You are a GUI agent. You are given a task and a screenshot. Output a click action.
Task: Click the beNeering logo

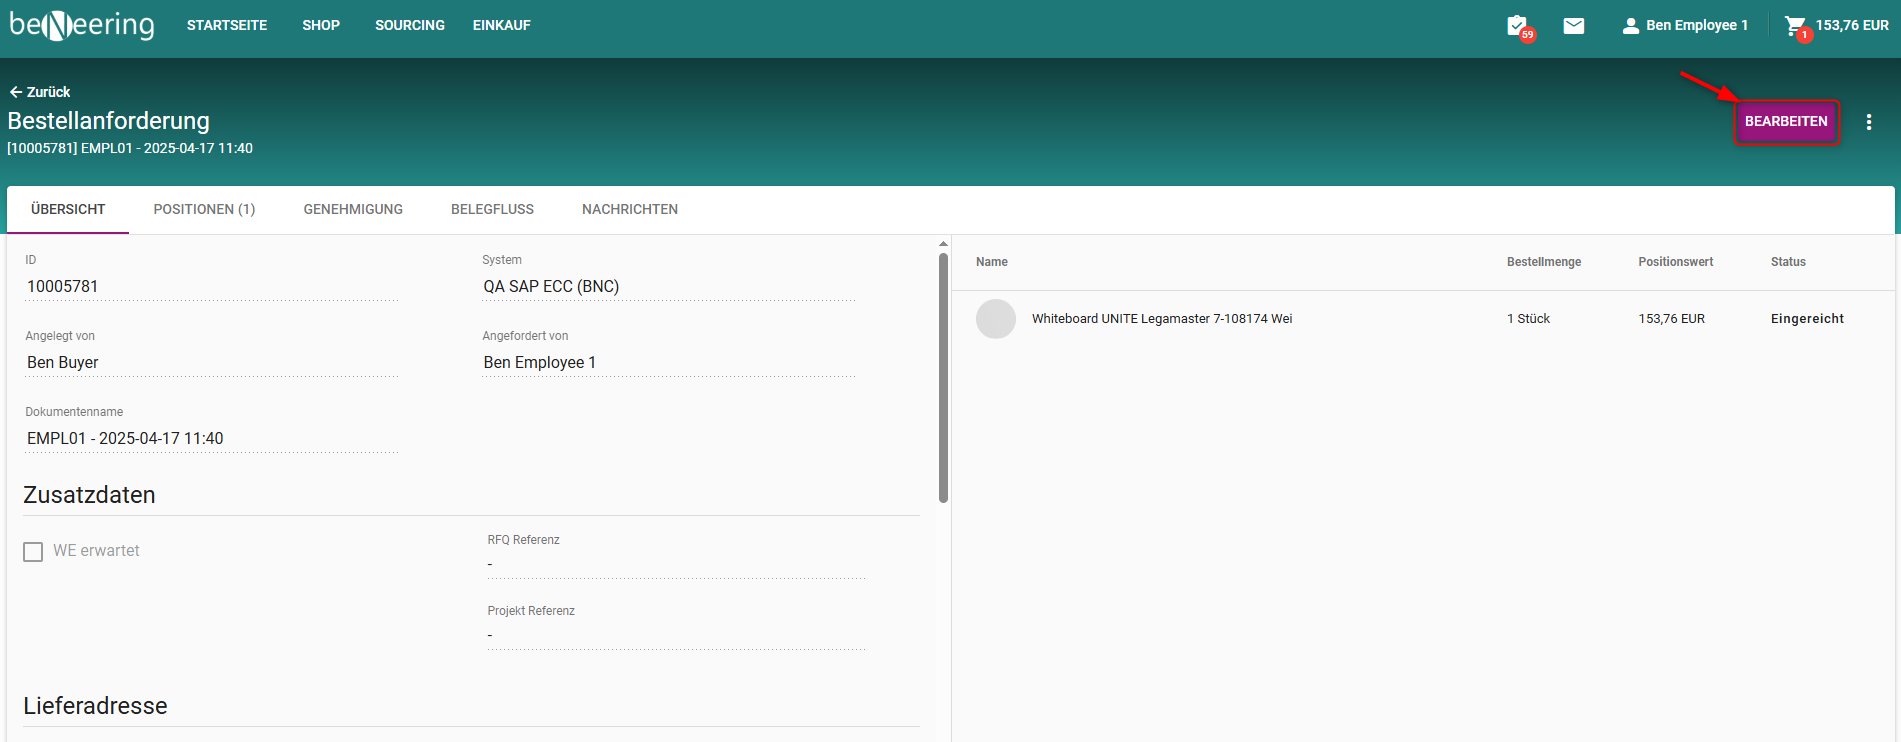[82, 25]
